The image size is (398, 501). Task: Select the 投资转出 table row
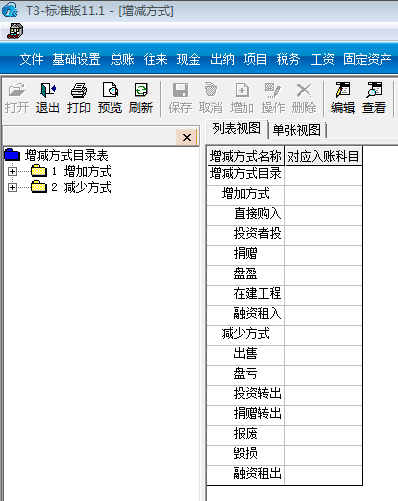[284, 395]
